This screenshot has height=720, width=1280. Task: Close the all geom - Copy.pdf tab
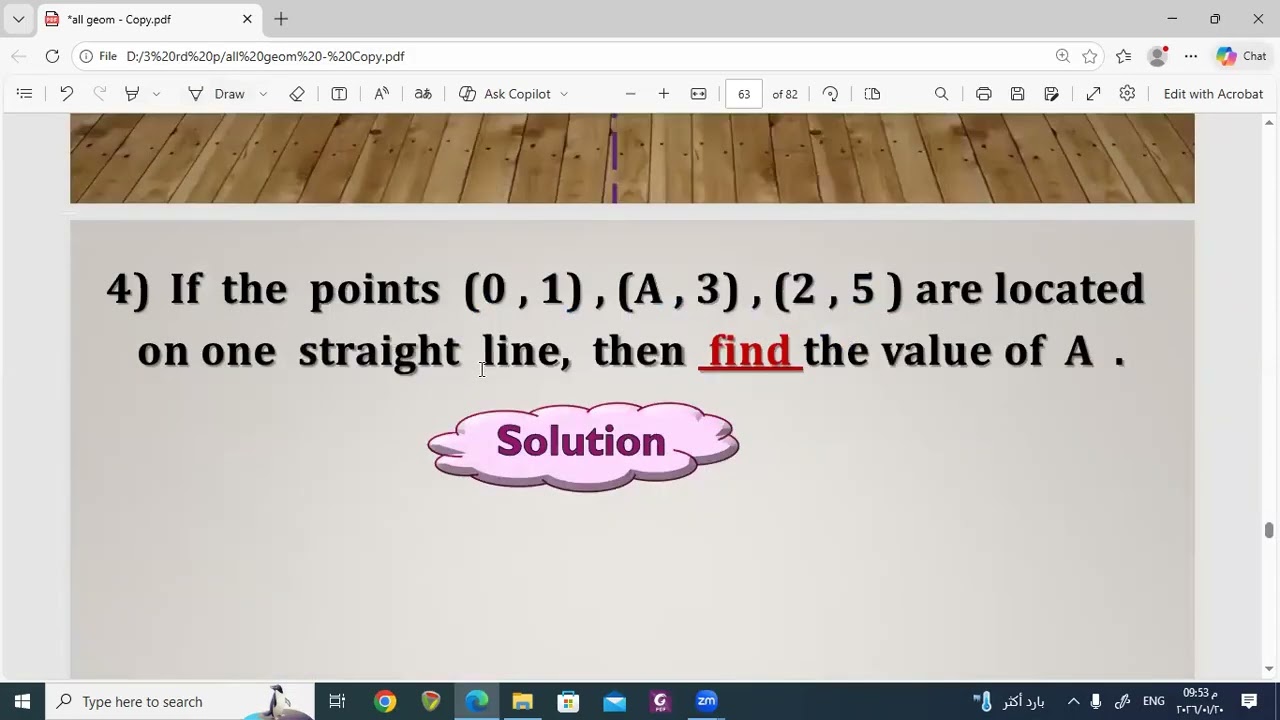click(x=247, y=19)
